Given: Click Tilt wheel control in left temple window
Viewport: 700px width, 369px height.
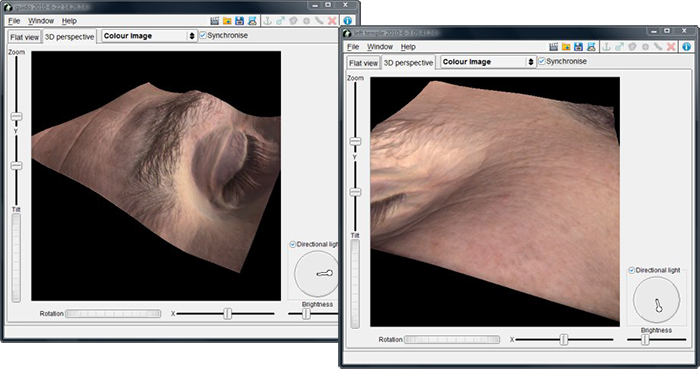Looking at the screenshot, I should coord(355,284).
